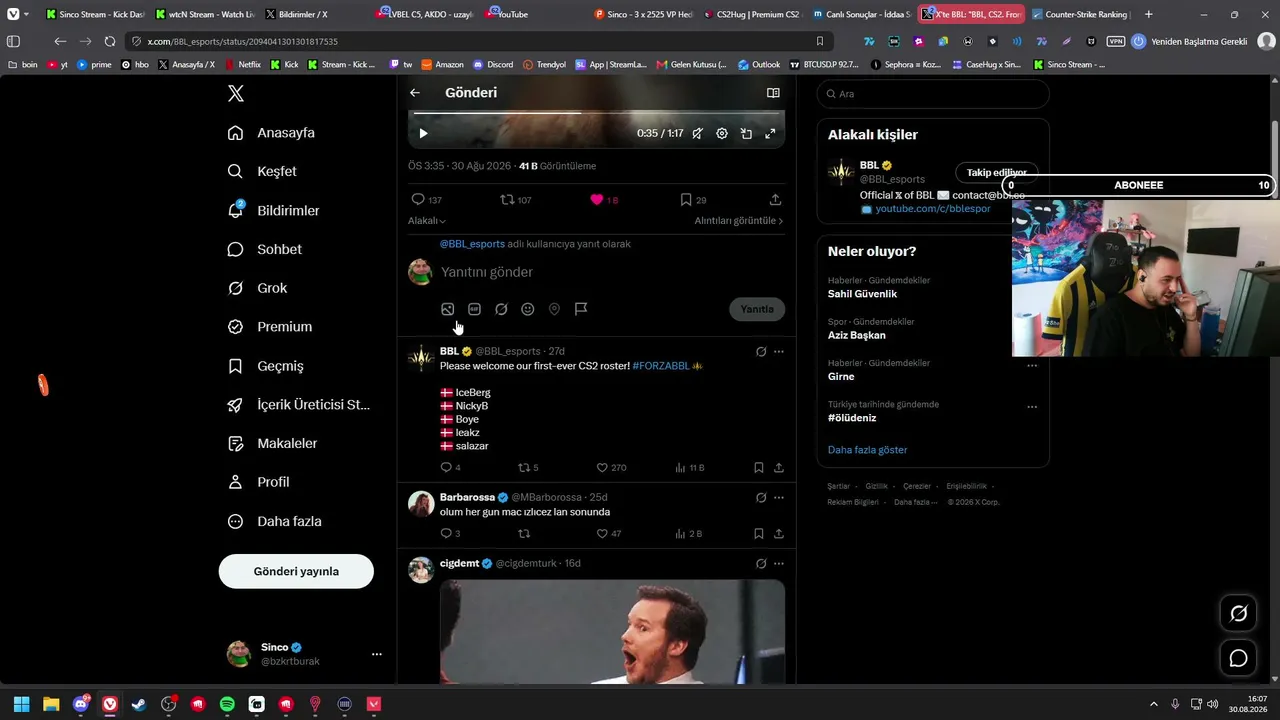The height and width of the screenshot is (720, 1280).
Task: Open Bildirimler in the sidebar
Action: point(273,211)
